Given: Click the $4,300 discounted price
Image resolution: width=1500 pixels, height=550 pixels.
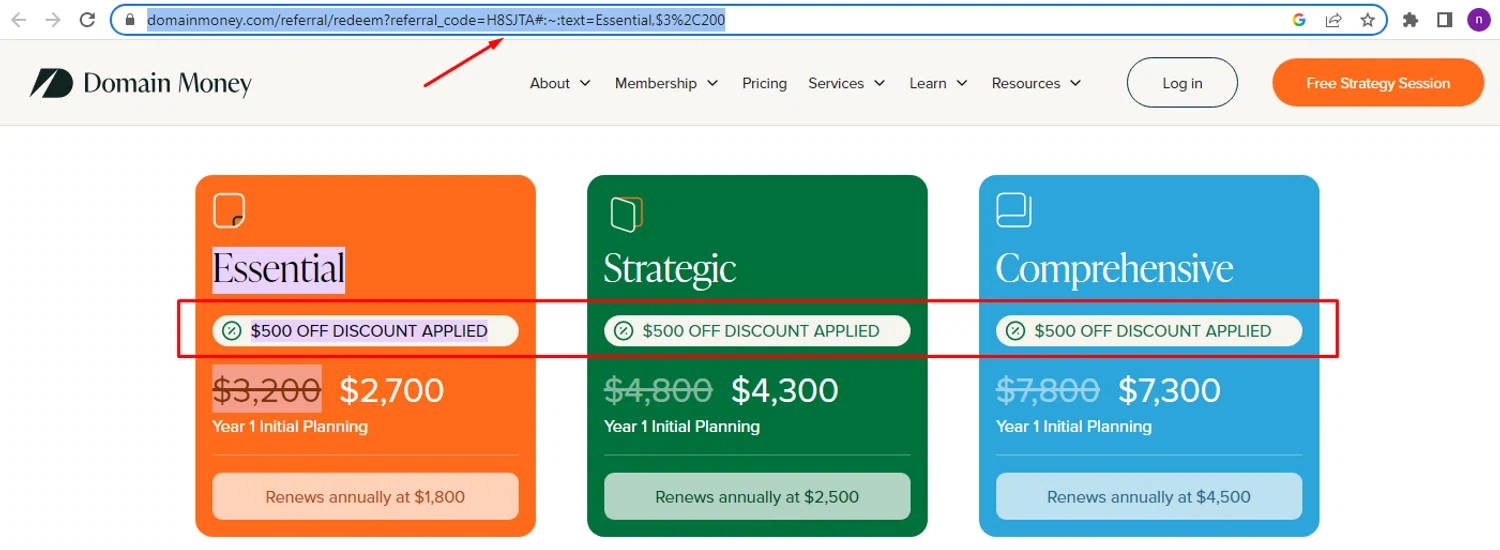Looking at the screenshot, I should [x=785, y=390].
